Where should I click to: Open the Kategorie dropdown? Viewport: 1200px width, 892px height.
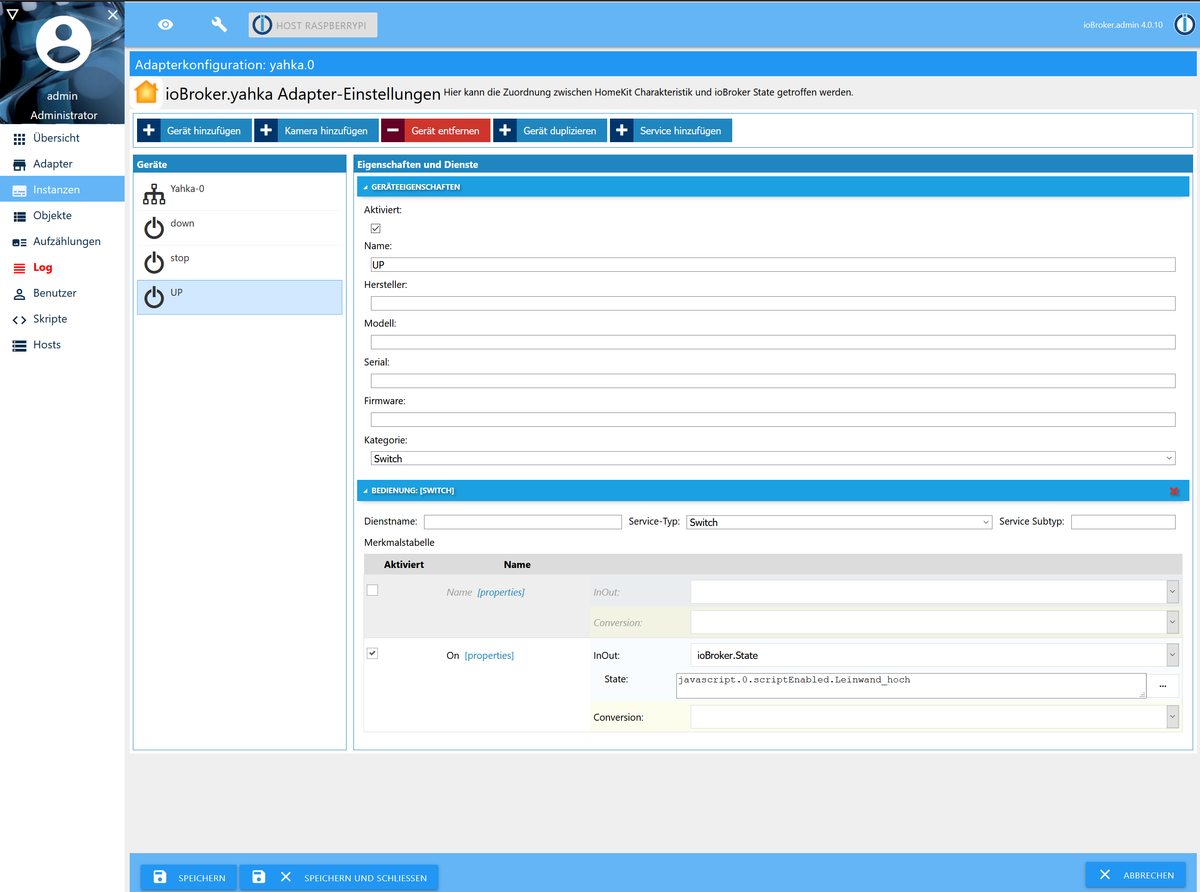coord(773,458)
